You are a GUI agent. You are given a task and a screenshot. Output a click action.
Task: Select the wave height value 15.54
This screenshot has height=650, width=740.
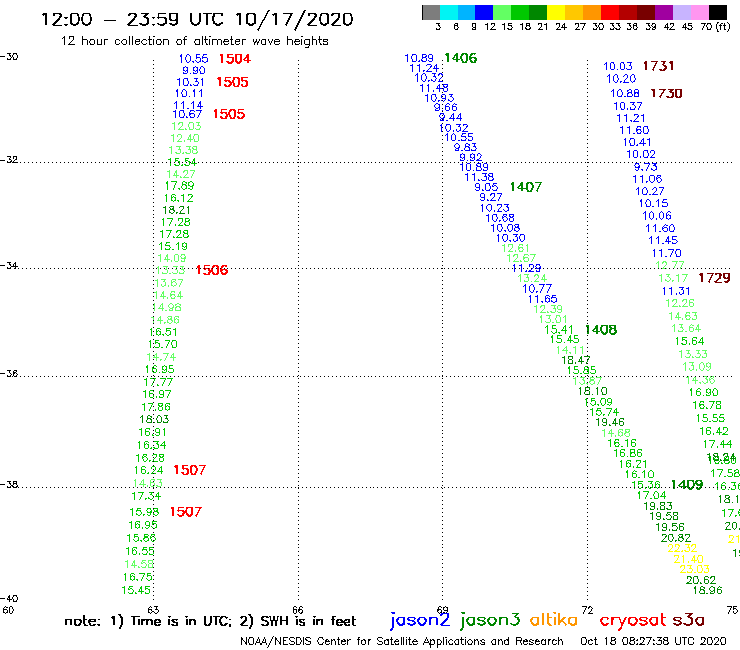182,162
